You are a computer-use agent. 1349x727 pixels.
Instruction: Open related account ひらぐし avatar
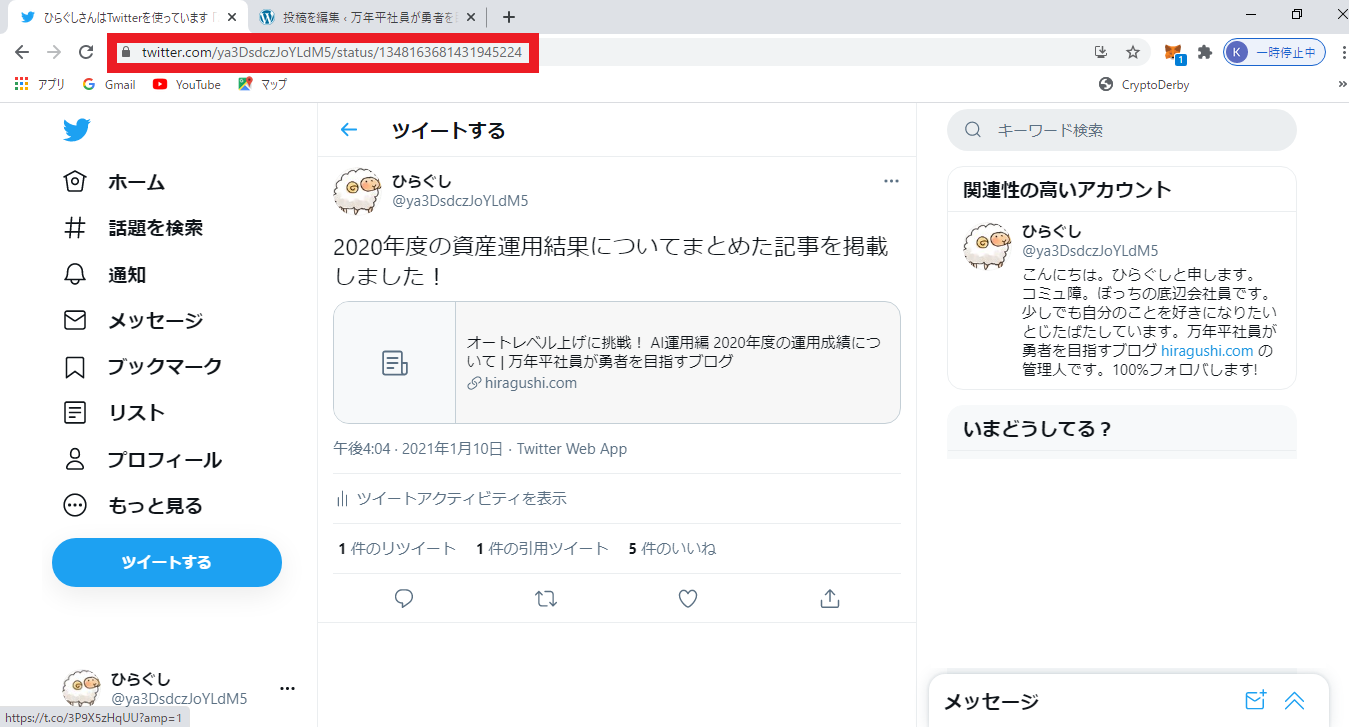point(987,247)
